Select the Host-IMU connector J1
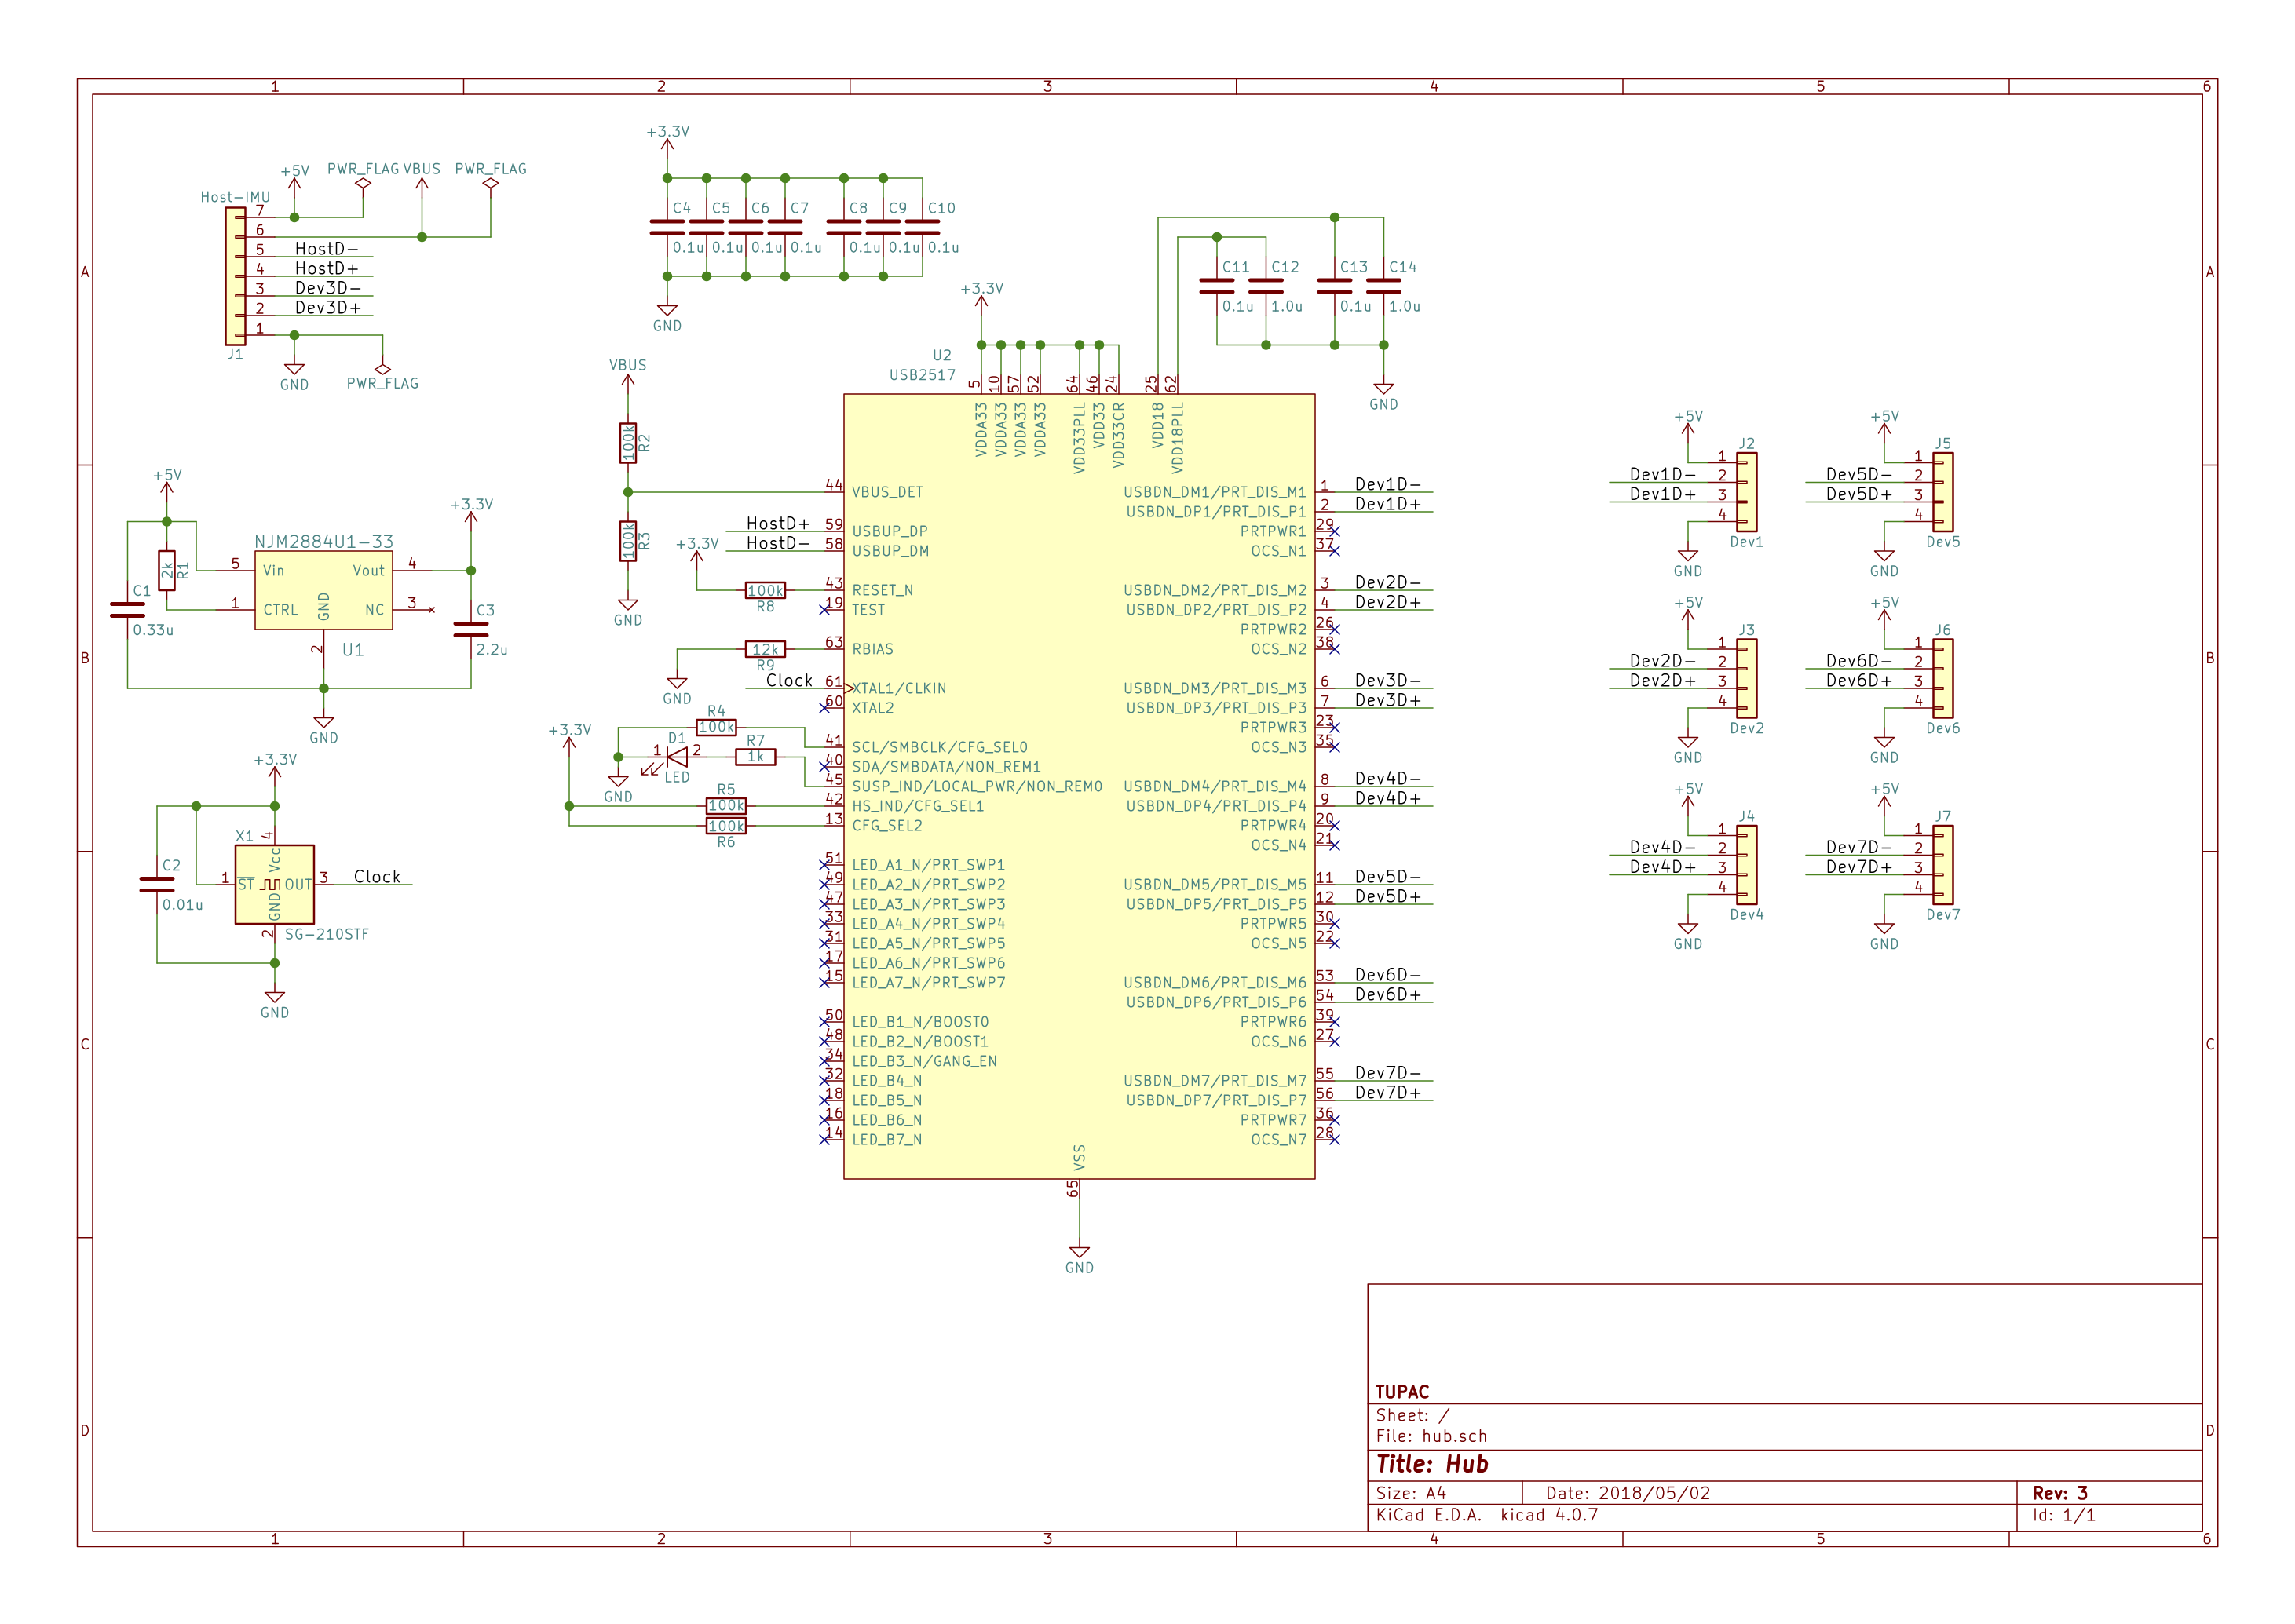 (235, 275)
